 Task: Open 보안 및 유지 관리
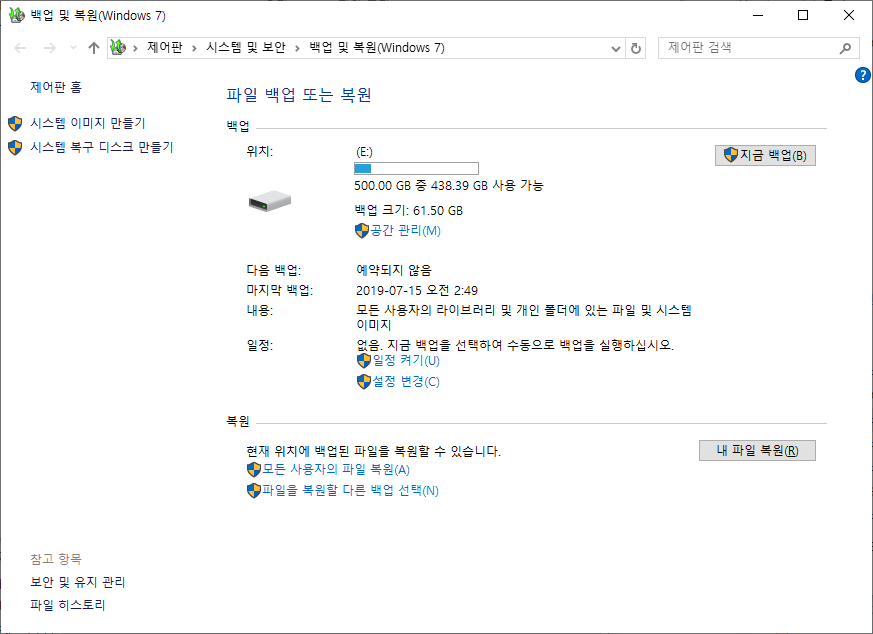[78, 582]
